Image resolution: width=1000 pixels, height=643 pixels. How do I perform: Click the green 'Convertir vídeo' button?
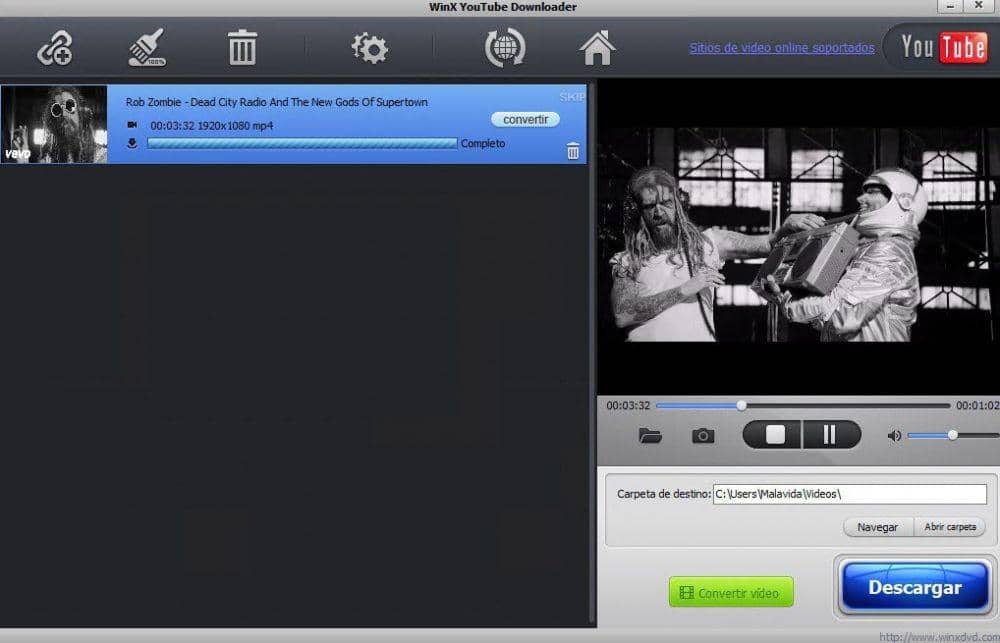point(731,592)
